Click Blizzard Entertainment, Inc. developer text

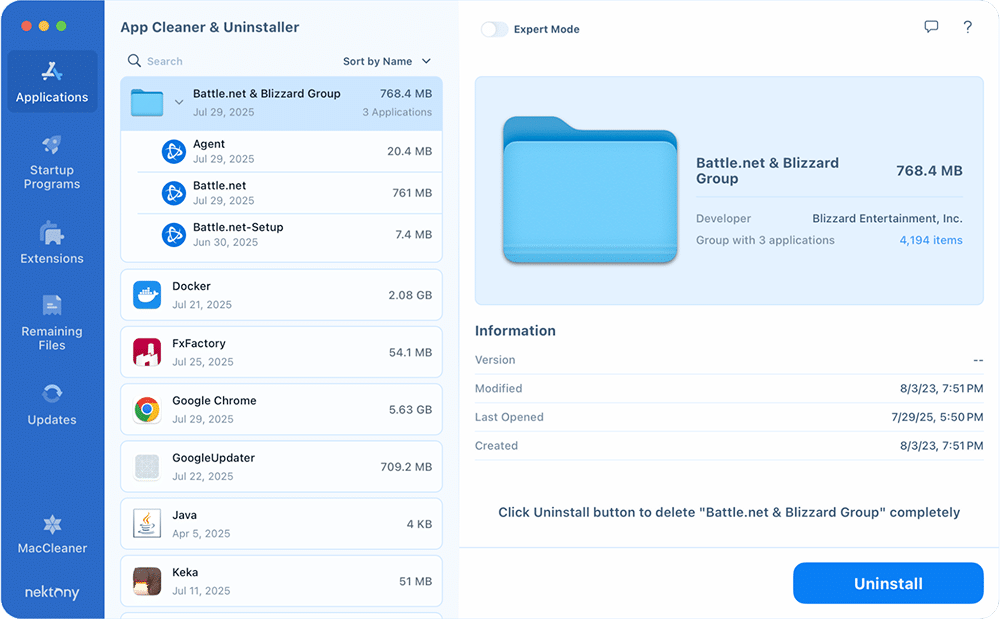point(887,219)
